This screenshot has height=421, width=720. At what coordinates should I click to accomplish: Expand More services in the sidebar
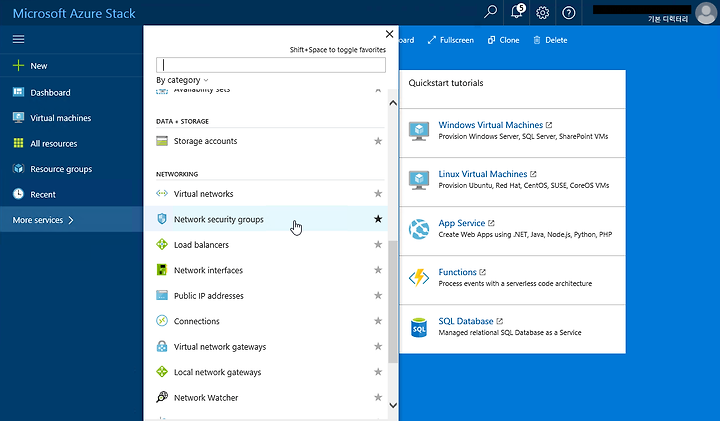click(71, 219)
